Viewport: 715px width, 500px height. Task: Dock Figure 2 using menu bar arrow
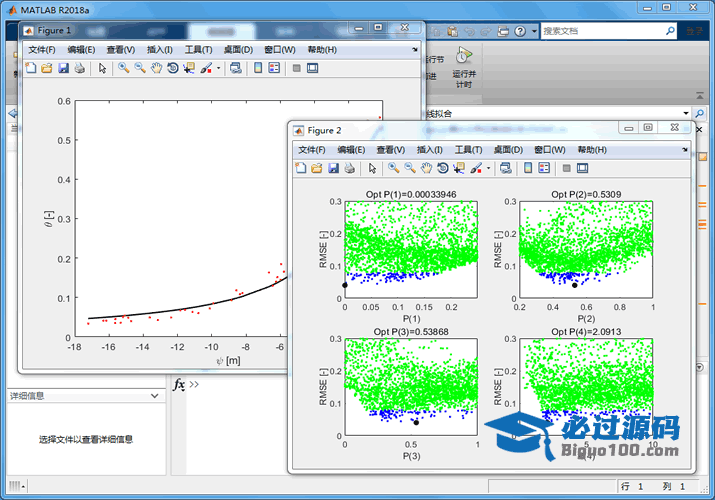[x=684, y=149]
